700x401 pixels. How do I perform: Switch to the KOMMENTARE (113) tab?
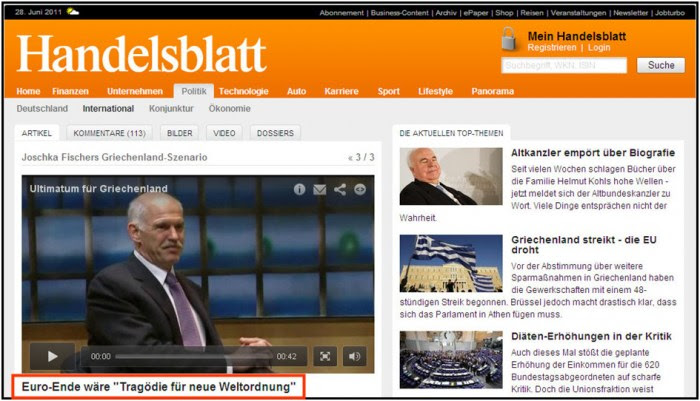(109, 133)
